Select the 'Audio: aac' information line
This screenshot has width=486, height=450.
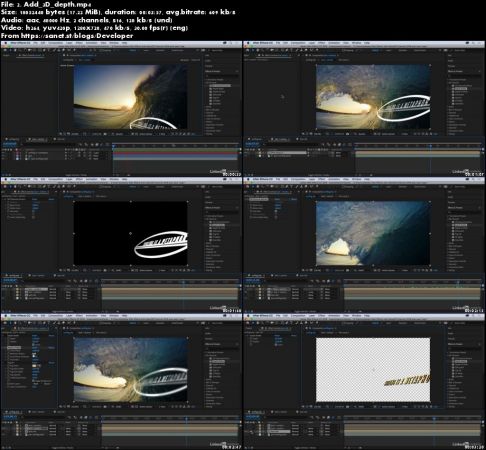[86, 20]
